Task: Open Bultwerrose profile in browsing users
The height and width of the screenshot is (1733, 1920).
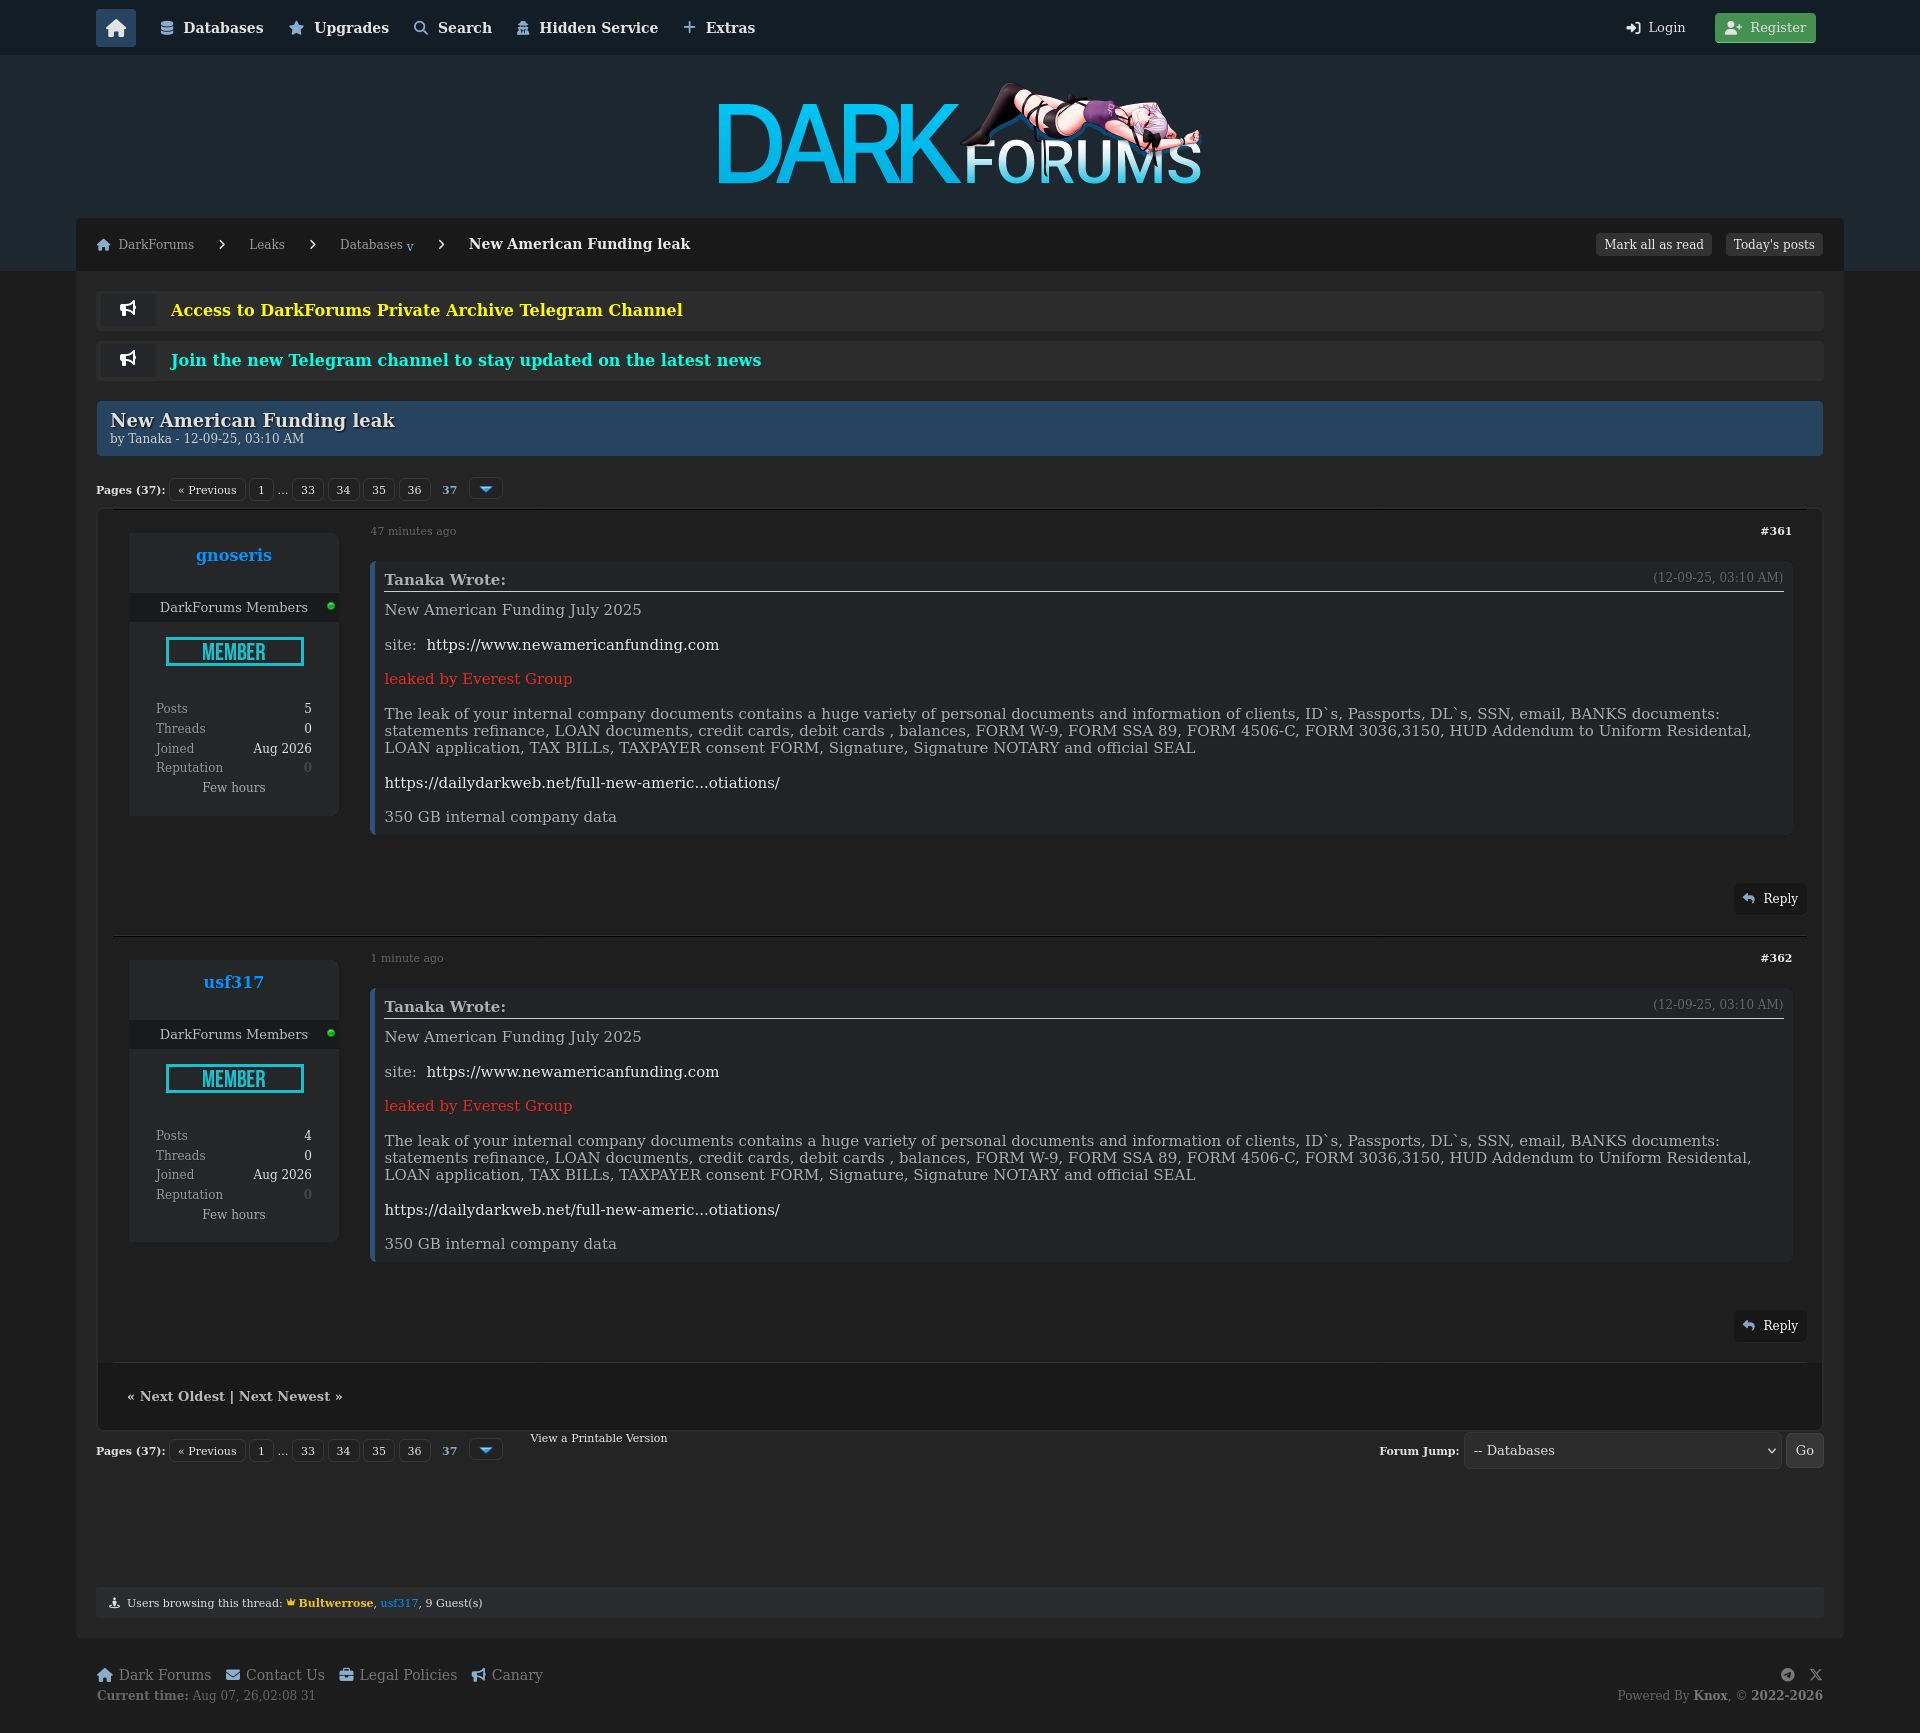Action: pyautogui.click(x=335, y=1603)
